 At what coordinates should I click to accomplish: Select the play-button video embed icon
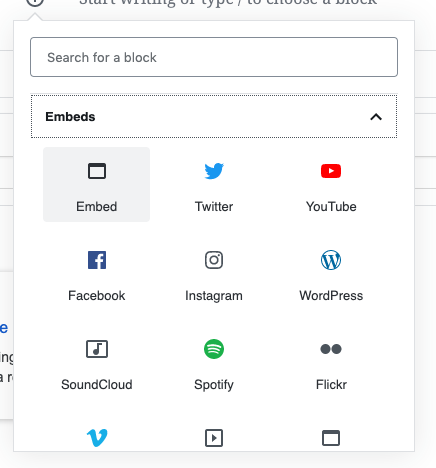point(214,438)
